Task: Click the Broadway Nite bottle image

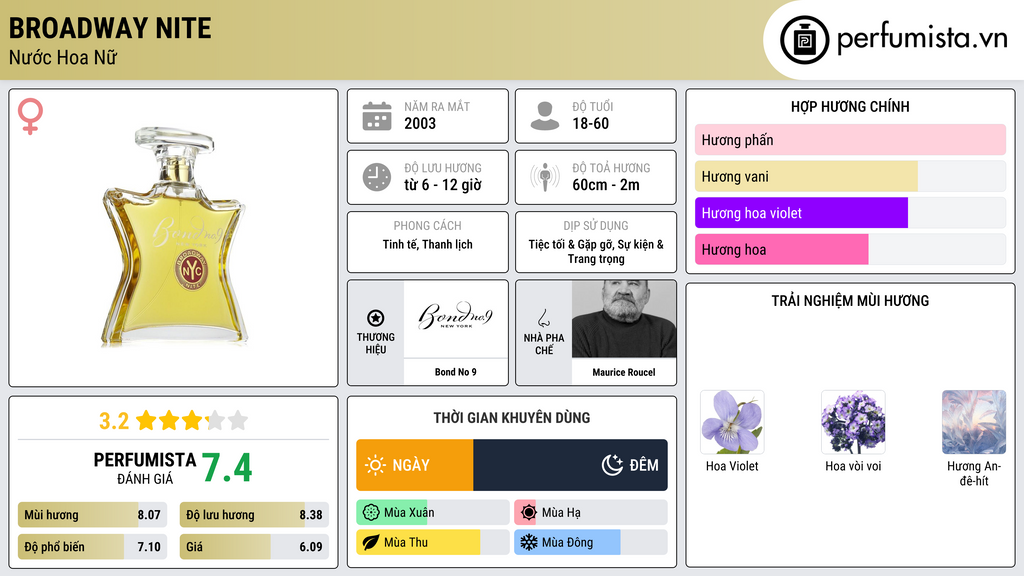Action: tap(174, 236)
